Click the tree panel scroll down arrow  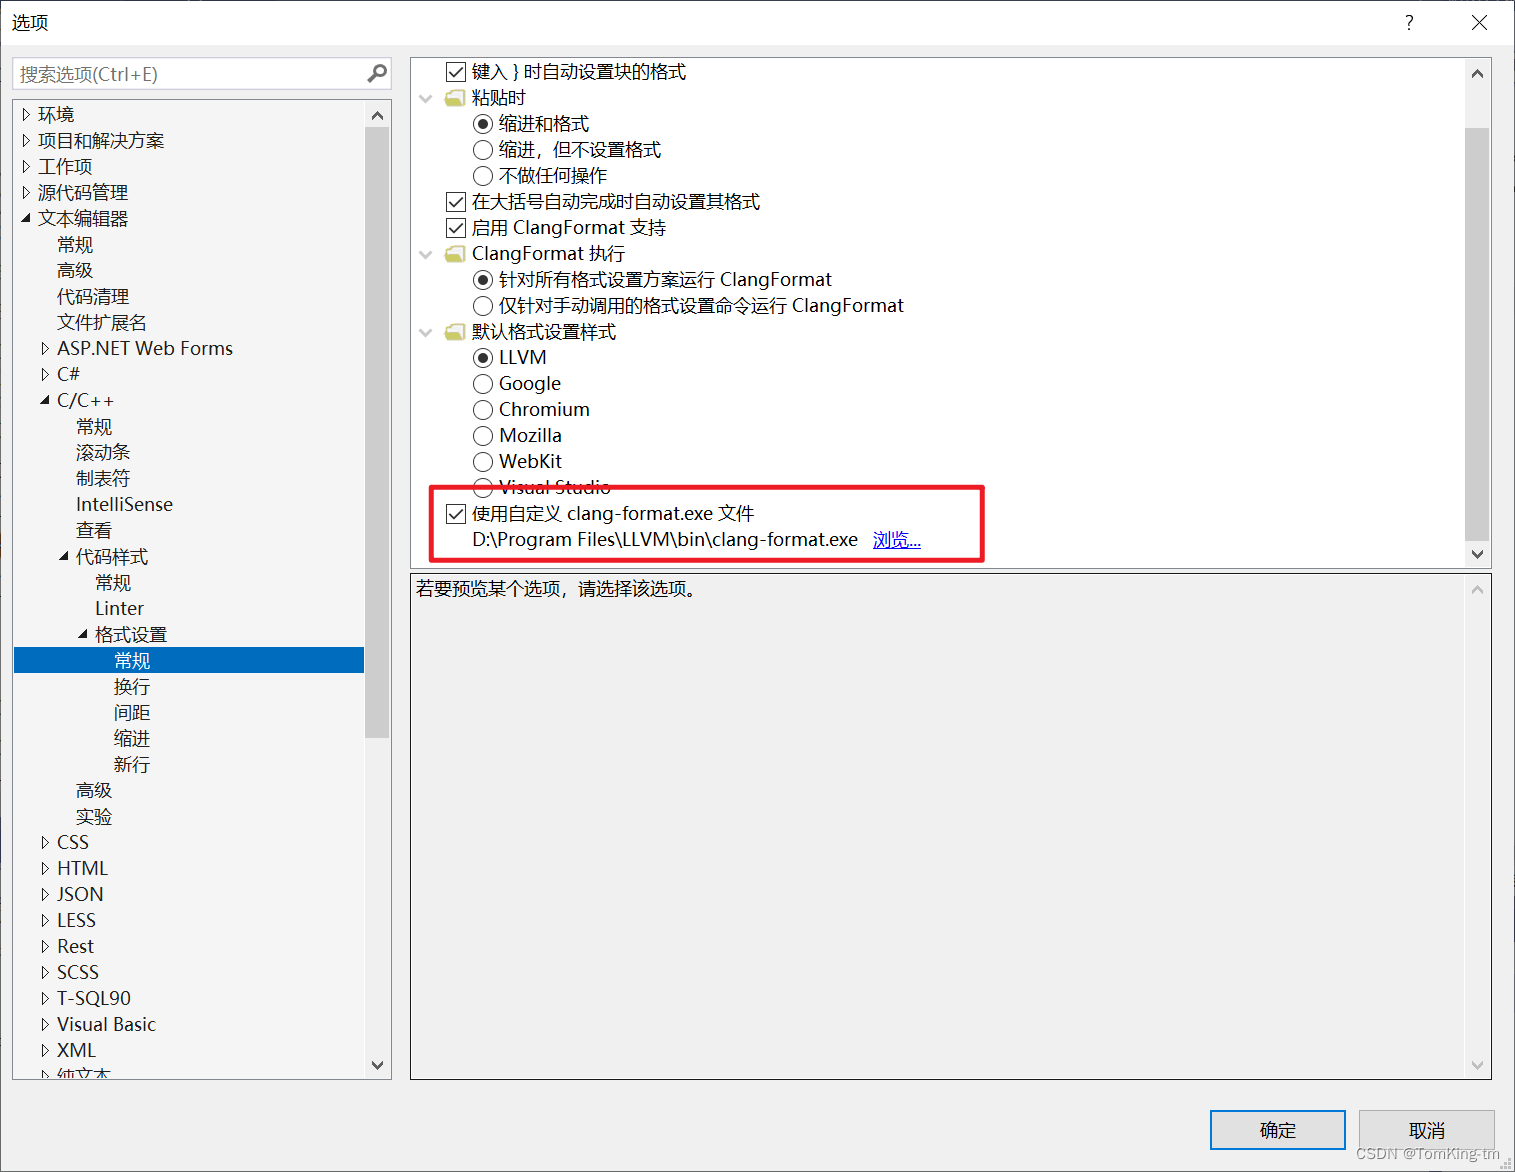[377, 1065]
